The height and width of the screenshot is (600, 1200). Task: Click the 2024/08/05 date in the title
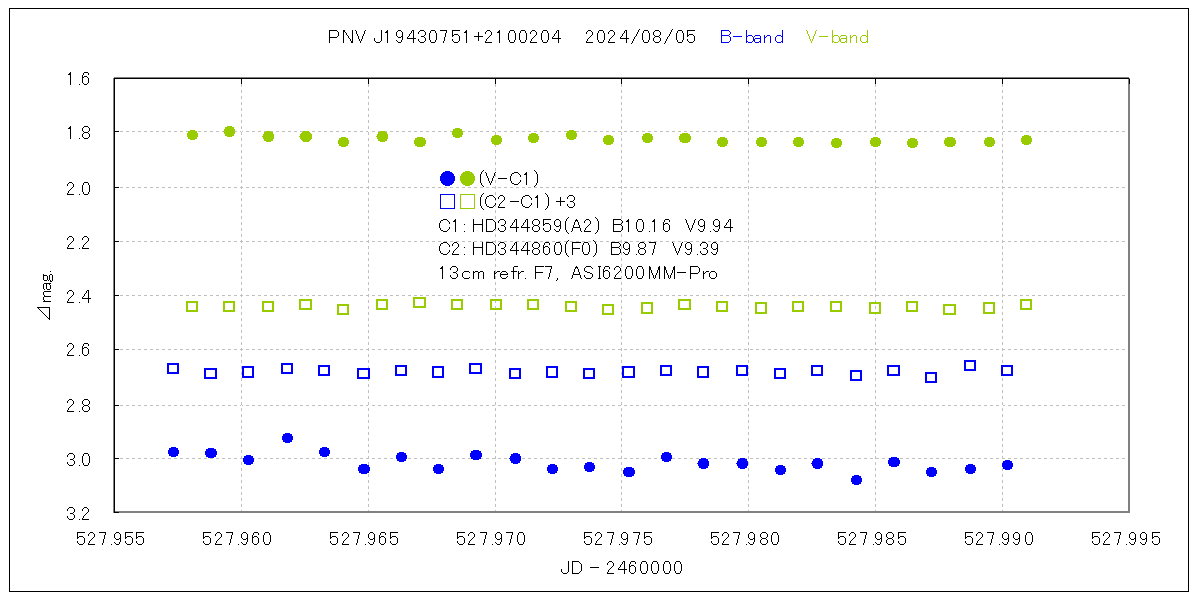640,38
